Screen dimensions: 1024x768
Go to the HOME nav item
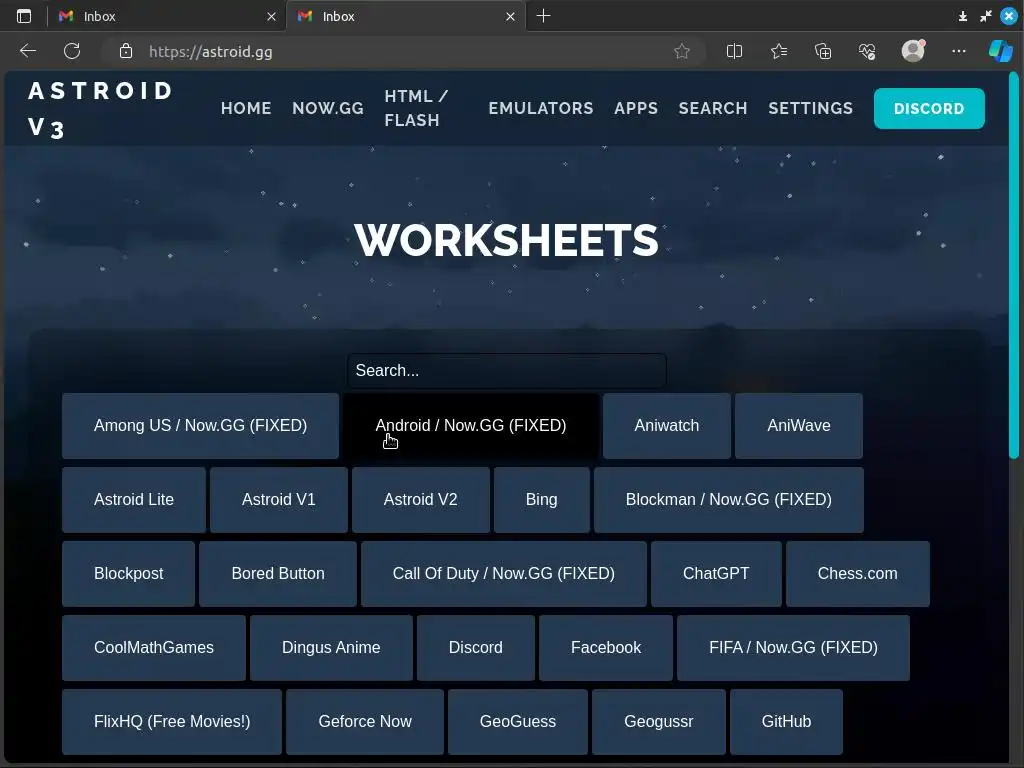(x=246, y=108)
